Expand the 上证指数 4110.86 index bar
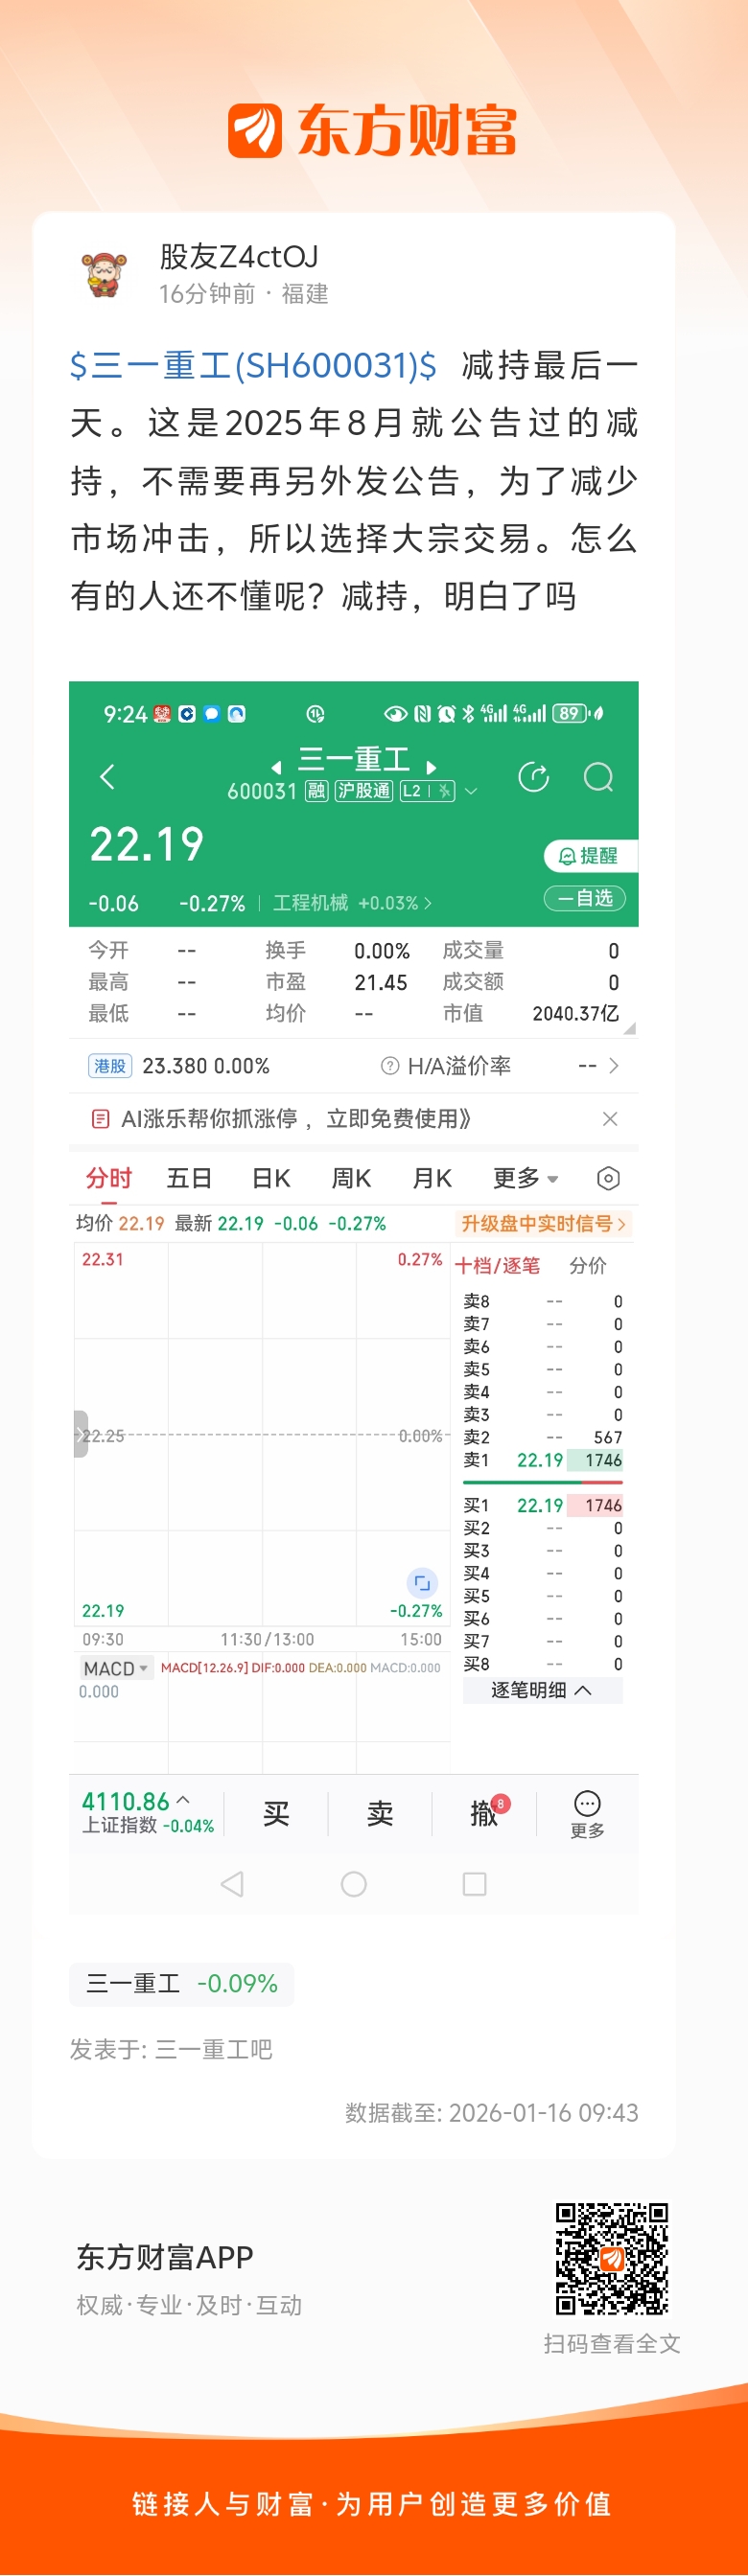This screenshot has height=2576, width=748. pos(148,1814)
